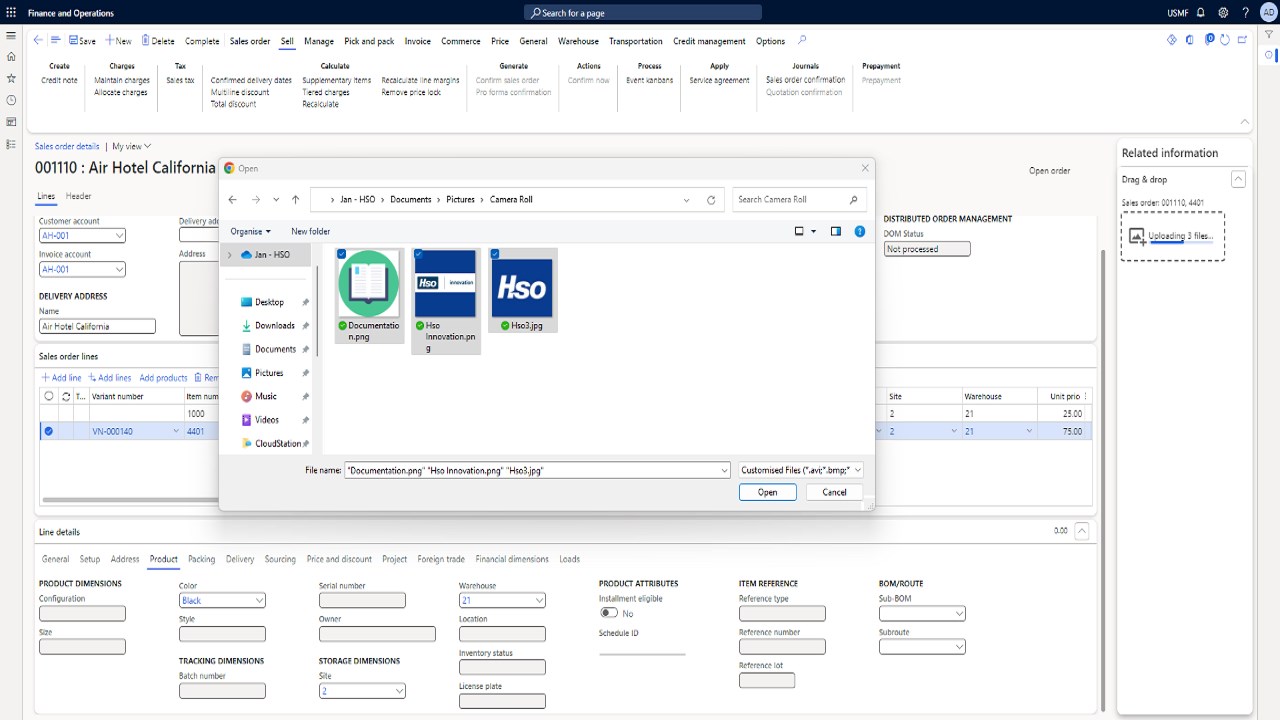Open Power Apps diamond icon
This screenshot has width=1280, height=720.
(x=1172, y=40)
